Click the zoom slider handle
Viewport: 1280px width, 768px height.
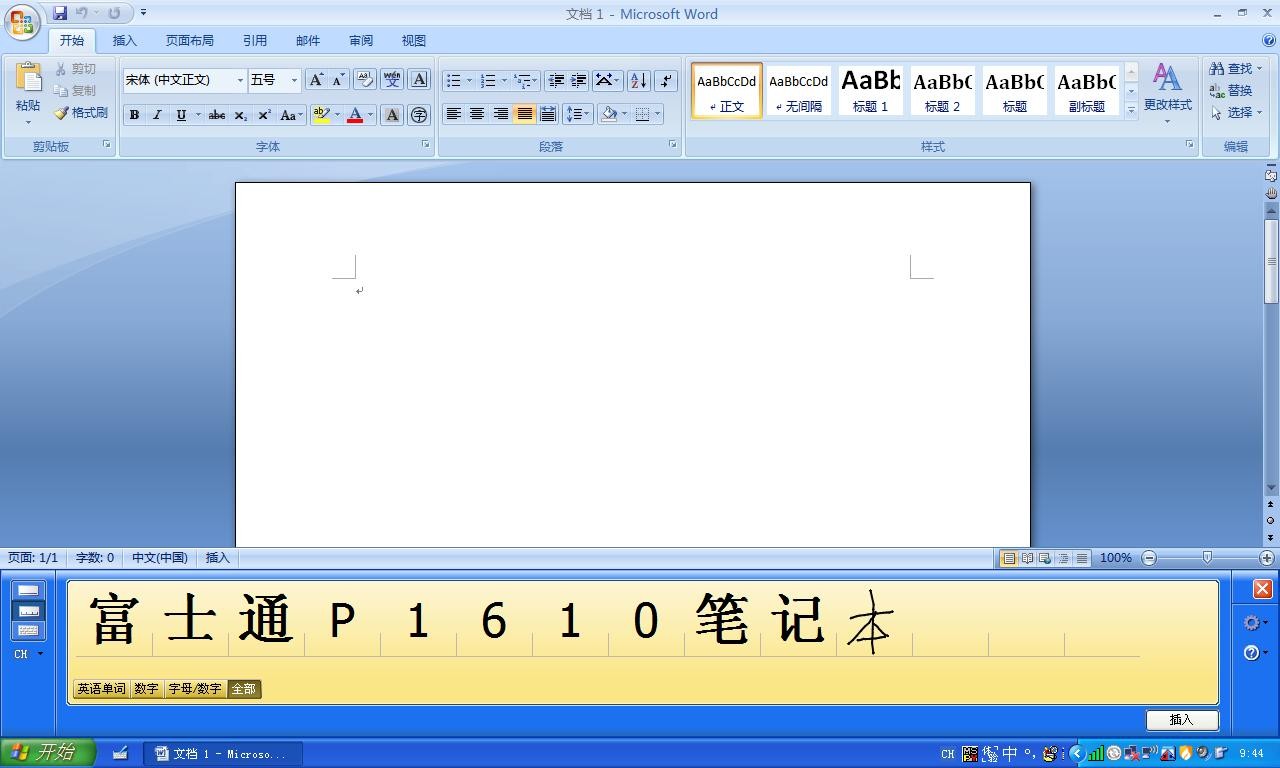pos(1207,558)
